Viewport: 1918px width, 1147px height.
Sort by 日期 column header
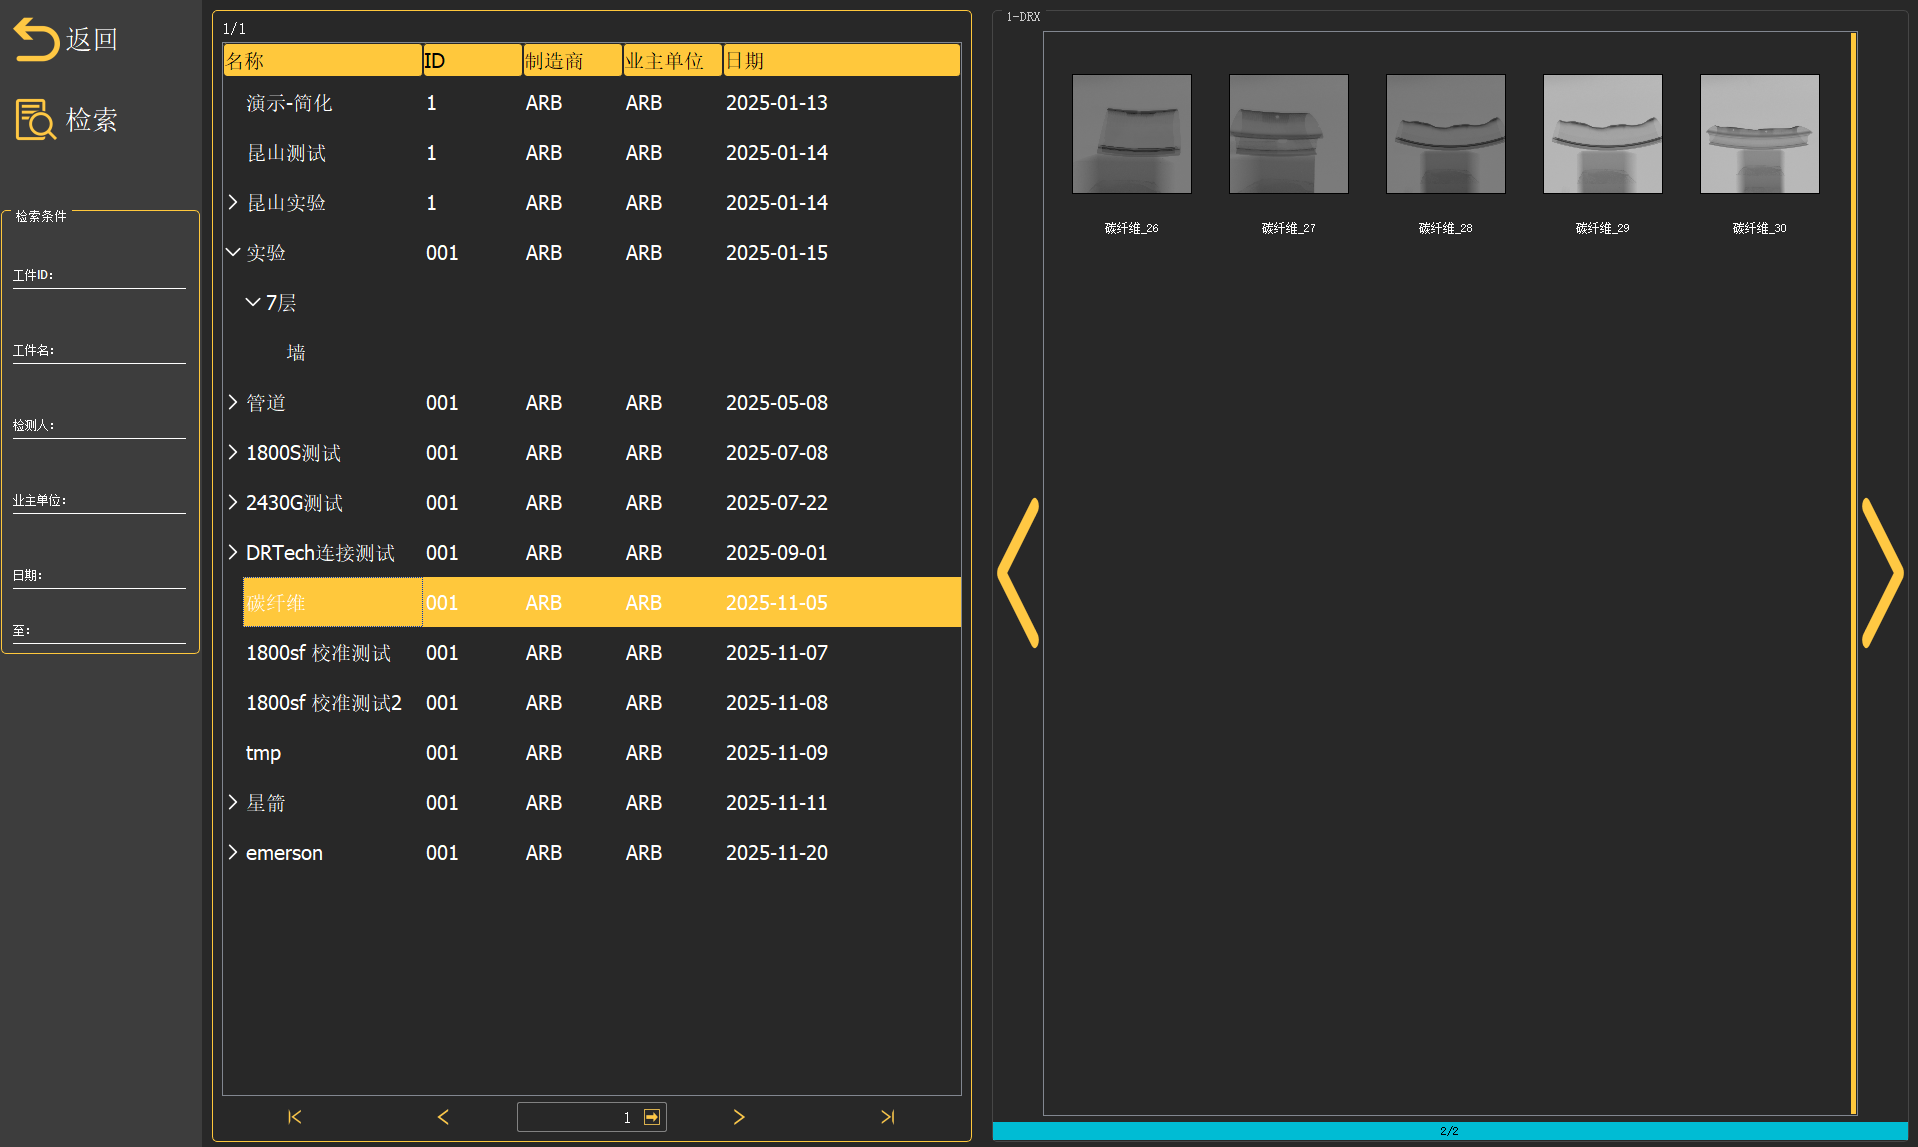[x=840, y=61]
